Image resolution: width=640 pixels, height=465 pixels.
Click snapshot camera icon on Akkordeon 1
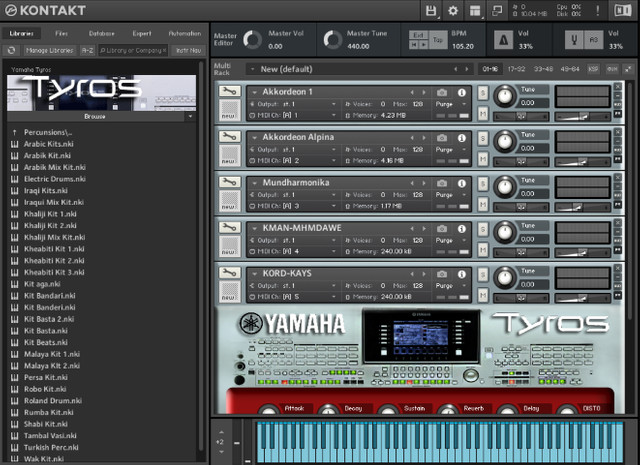coord(442,93)
